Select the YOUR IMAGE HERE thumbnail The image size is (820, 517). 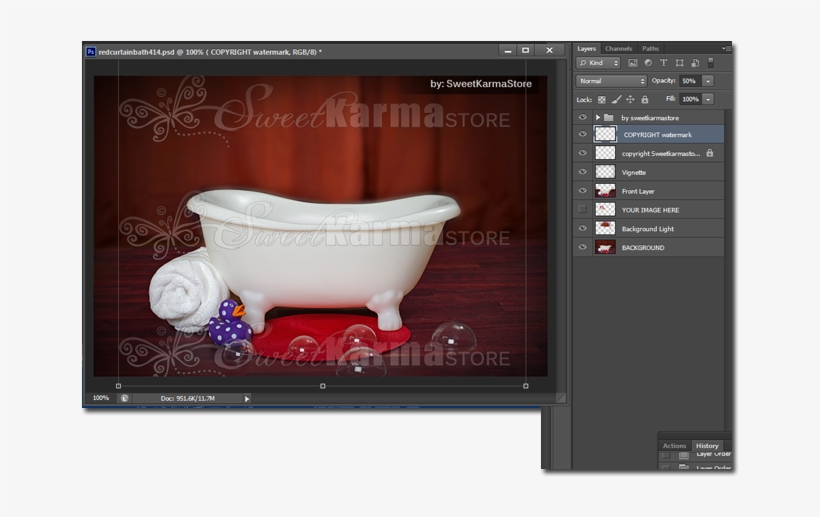(605, 209)
